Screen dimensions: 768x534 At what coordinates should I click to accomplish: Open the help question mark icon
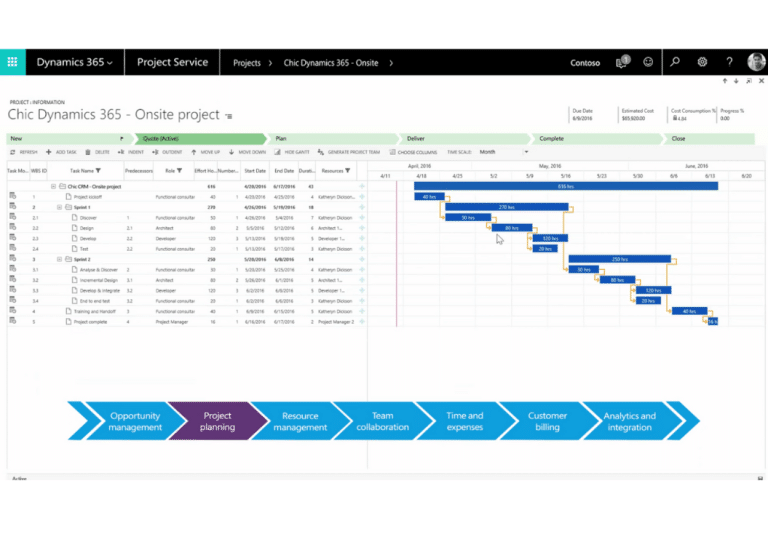point(729,62)
